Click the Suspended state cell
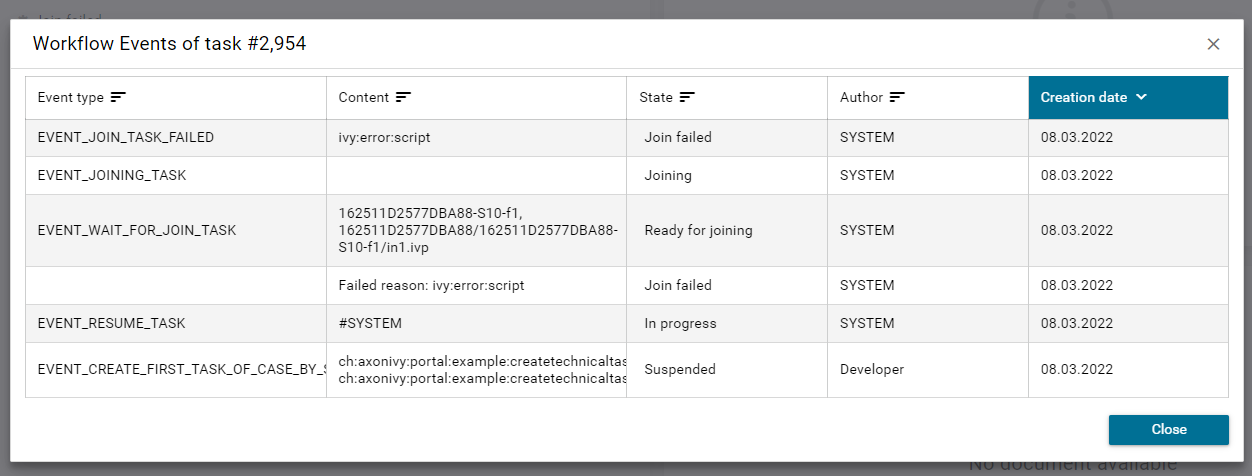Image resolution: width=1252 pixels, height=476 pixels. [x=680, y=369]
